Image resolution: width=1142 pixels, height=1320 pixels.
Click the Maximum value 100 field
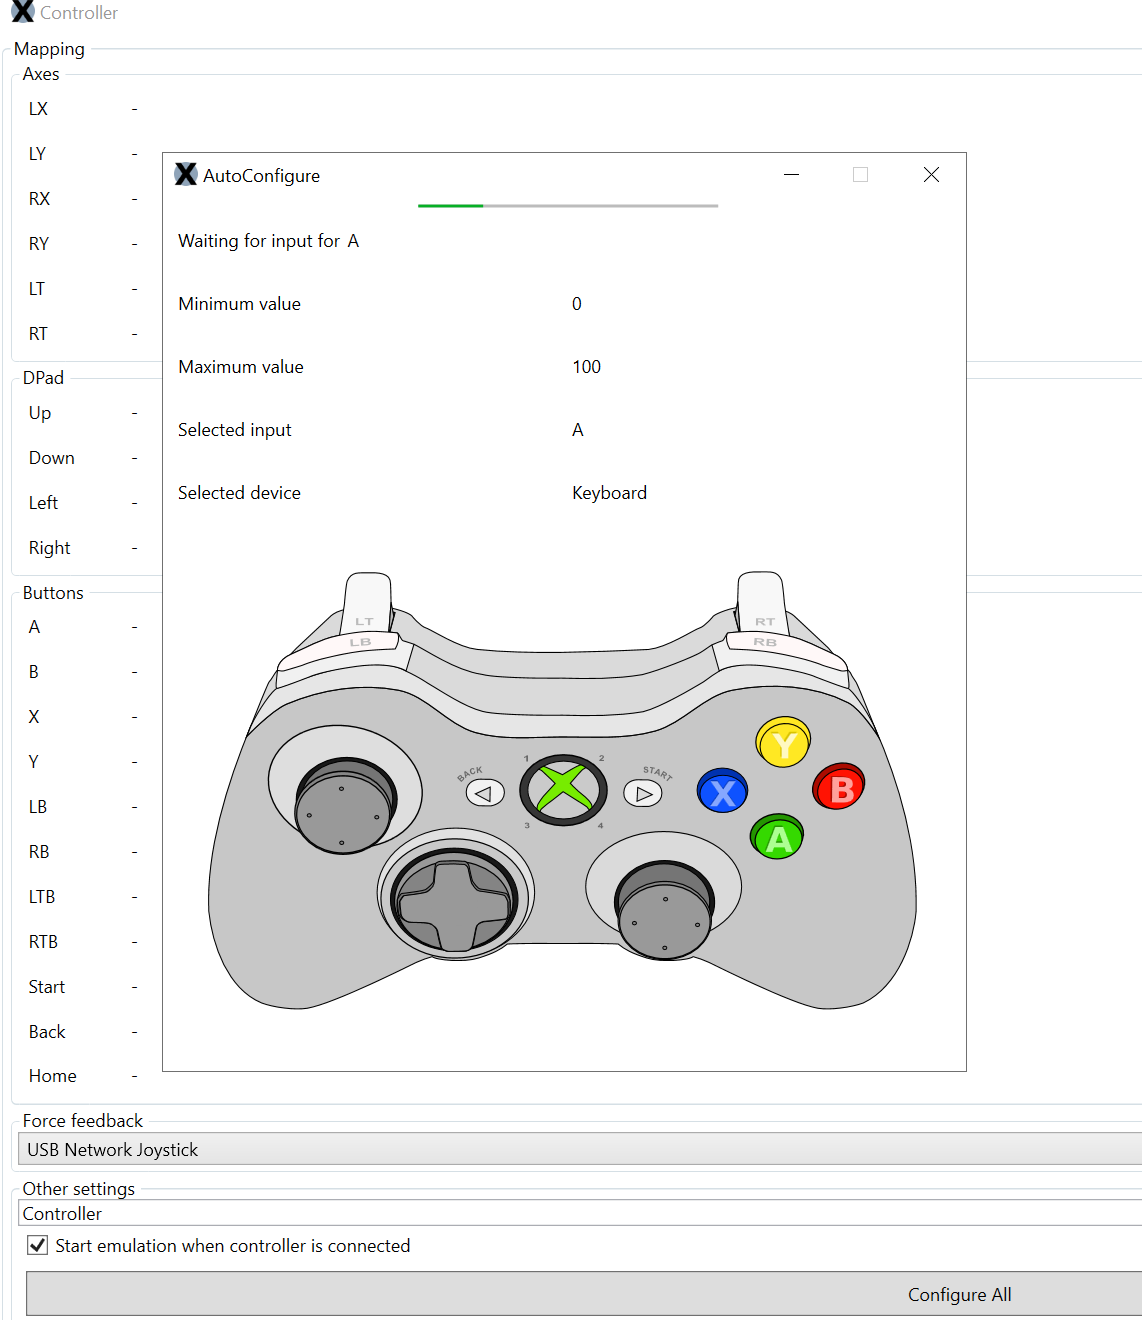click(x=586, y=366)
